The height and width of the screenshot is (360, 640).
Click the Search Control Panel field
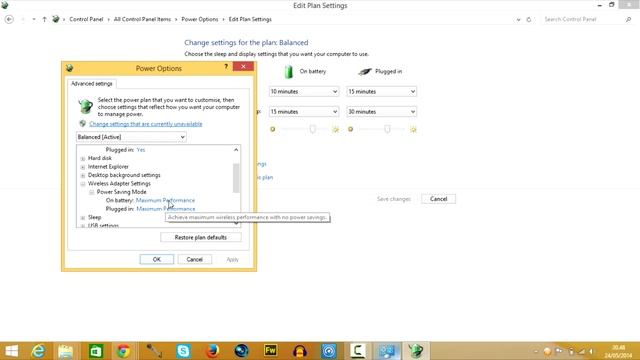click(582, 19)
